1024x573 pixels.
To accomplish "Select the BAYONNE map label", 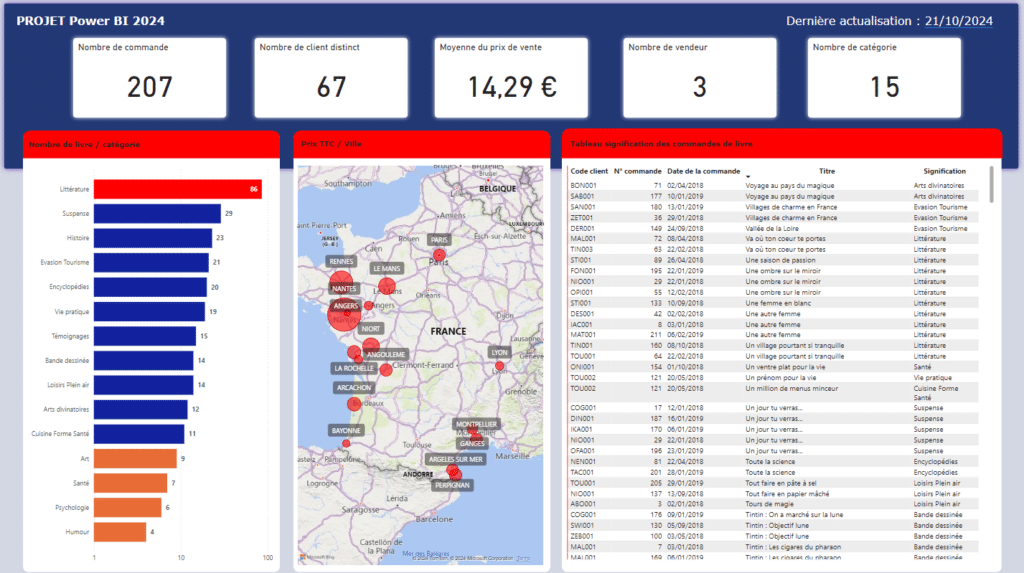I will point(346,431).
